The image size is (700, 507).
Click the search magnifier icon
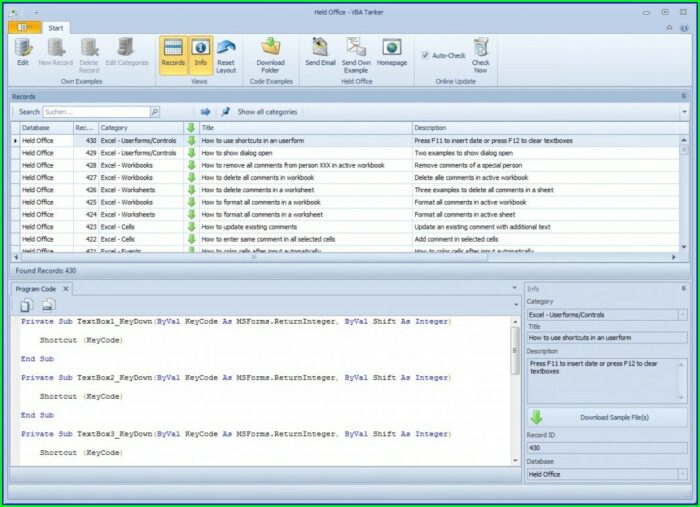click(154, 112)
